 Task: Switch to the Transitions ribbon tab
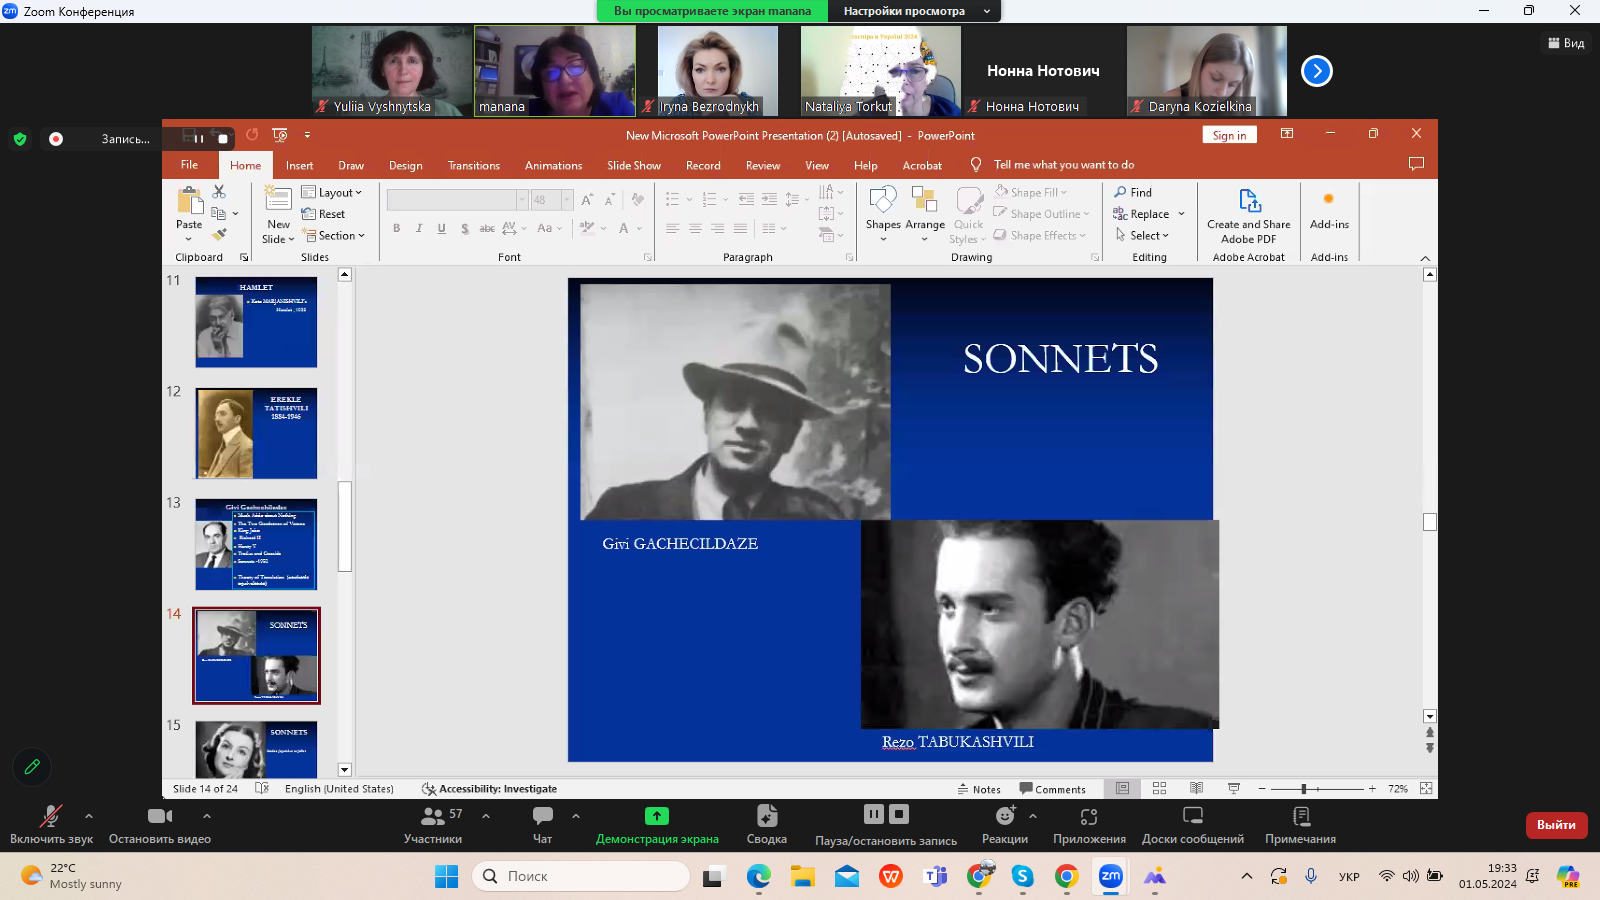473,166
